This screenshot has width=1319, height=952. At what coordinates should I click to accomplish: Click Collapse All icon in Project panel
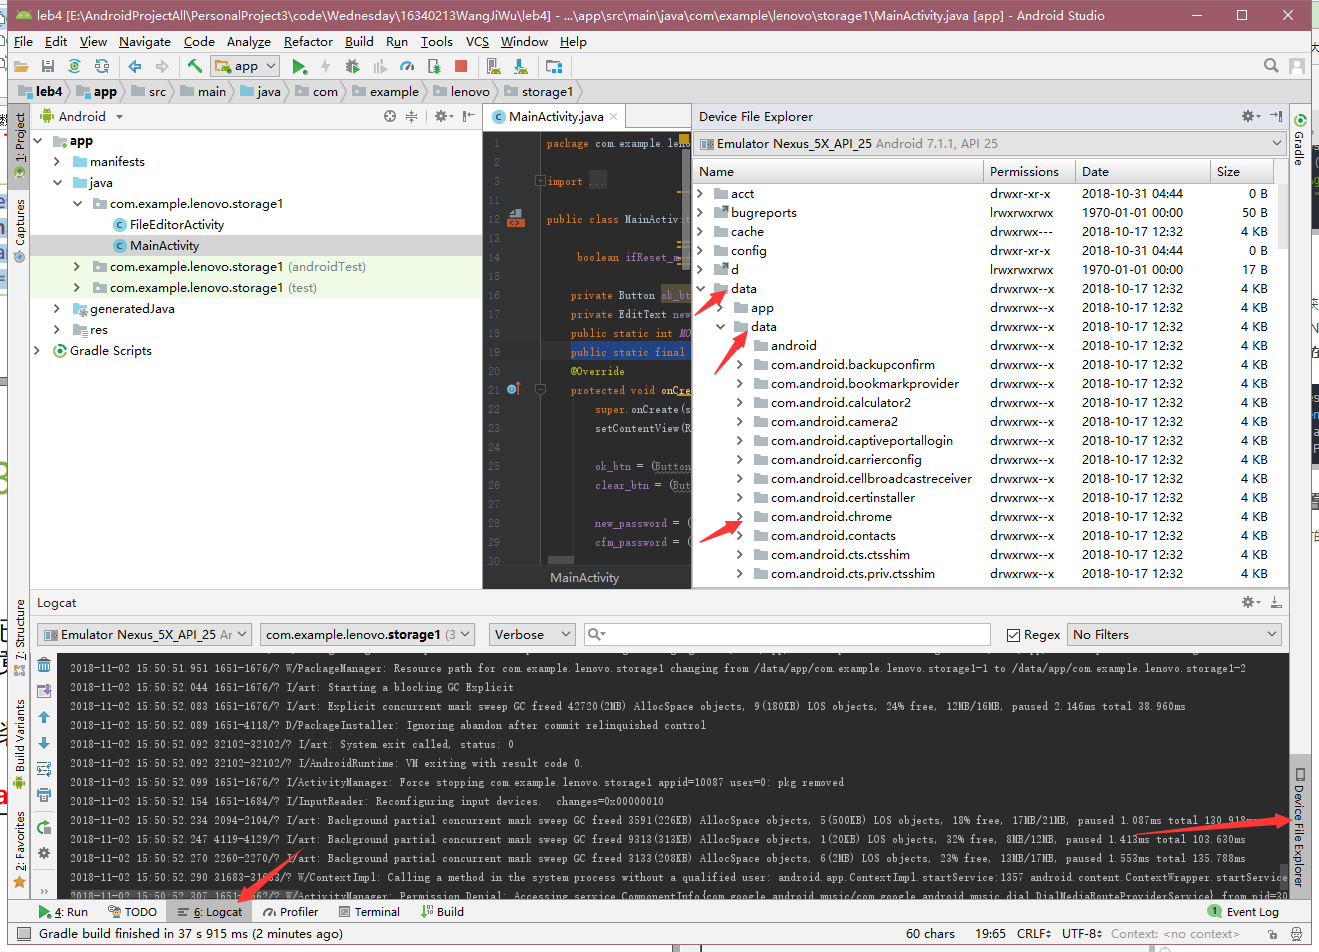pyautogui.click(x=411, y=116)
